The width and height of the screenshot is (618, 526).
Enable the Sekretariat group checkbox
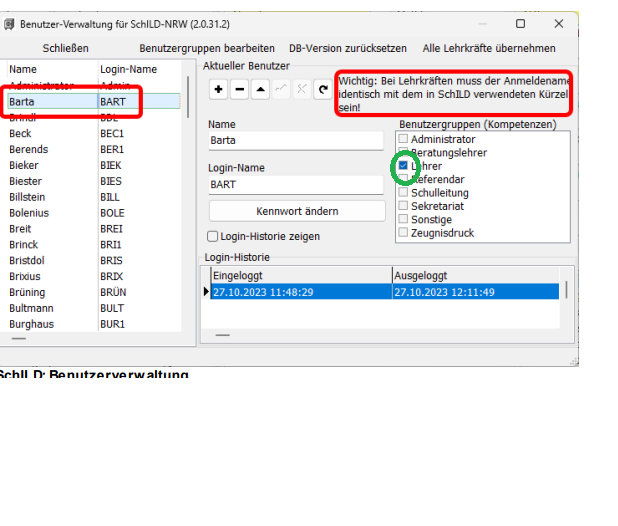point(403,206)
